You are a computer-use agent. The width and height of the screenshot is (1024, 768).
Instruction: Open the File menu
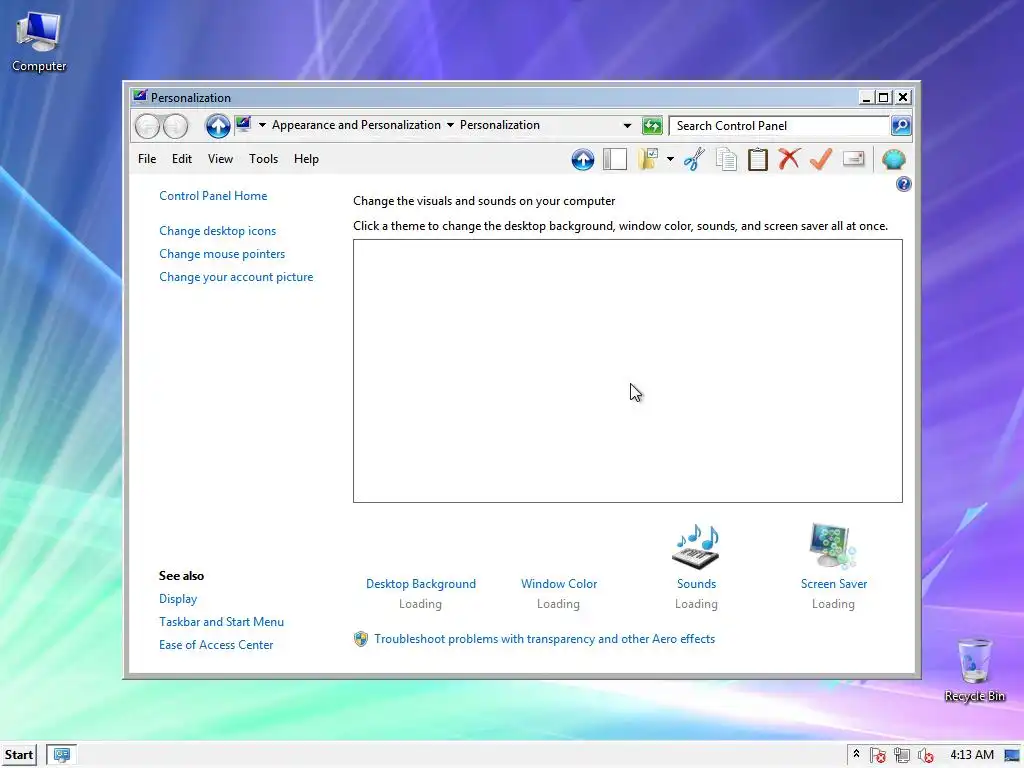147,159
